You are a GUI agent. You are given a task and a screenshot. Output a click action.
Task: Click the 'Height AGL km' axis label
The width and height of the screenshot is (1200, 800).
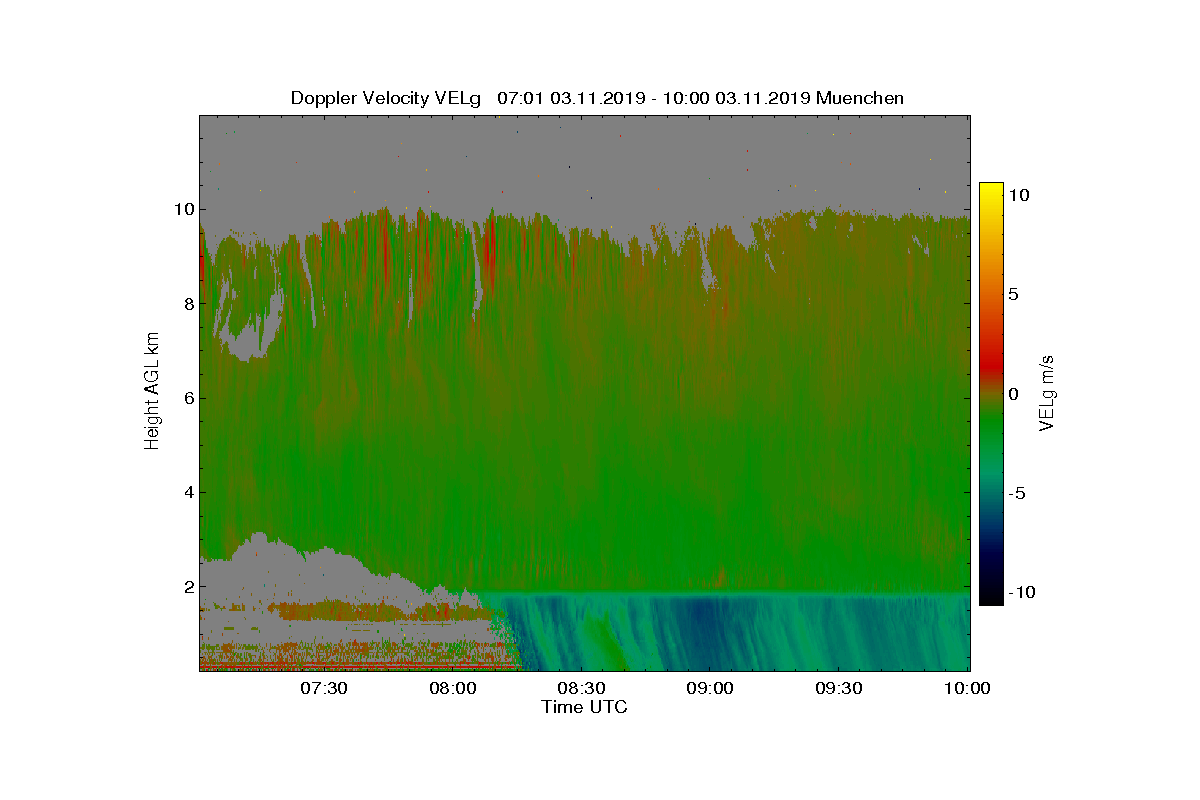[x=153, y=392]
